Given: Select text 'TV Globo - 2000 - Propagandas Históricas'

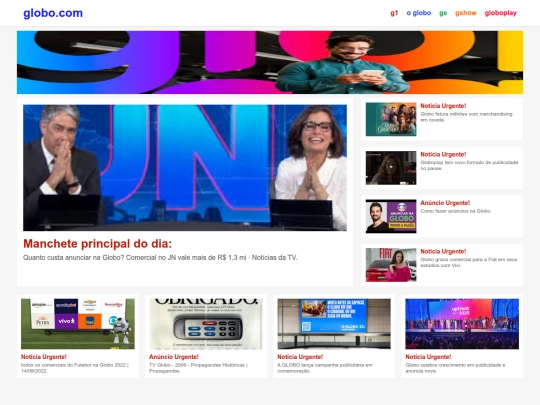Looking at the screenshot, I should click(x=197, y=365).
